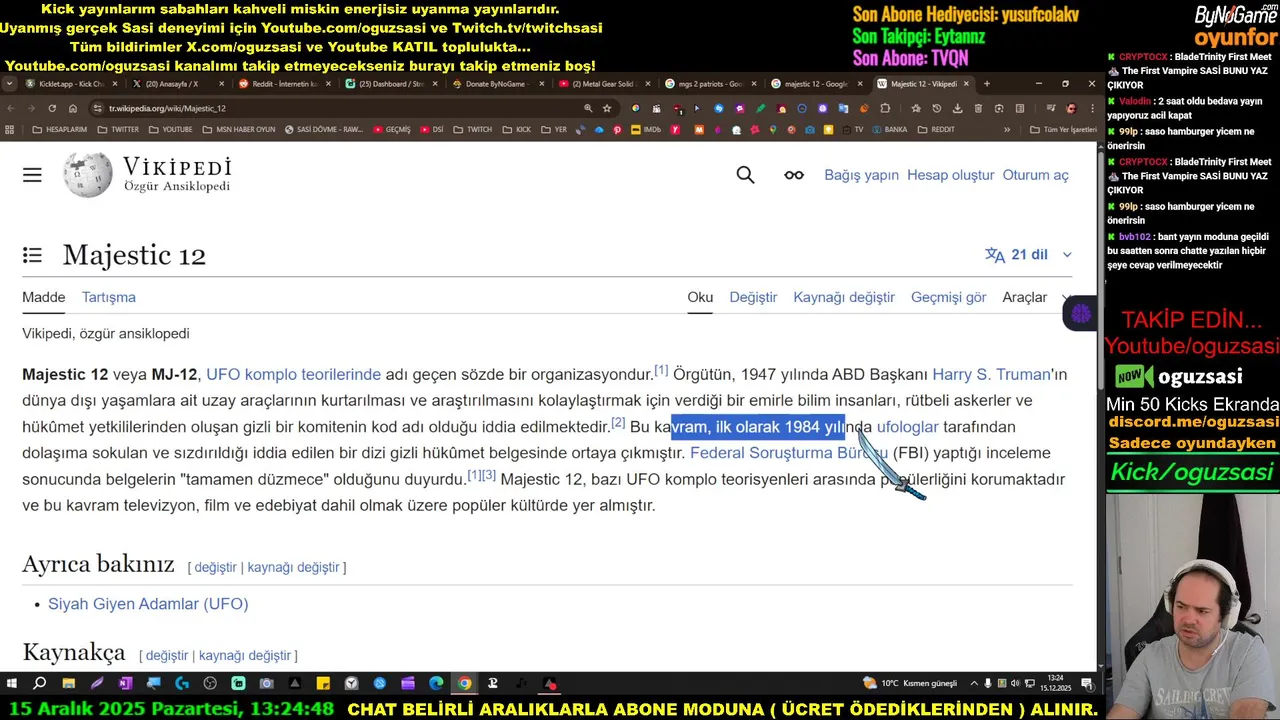Screen dimensions: 1280x720
Task: Switch to the Metal Gear Solid YouTube tab
Action: pos(602,84)
